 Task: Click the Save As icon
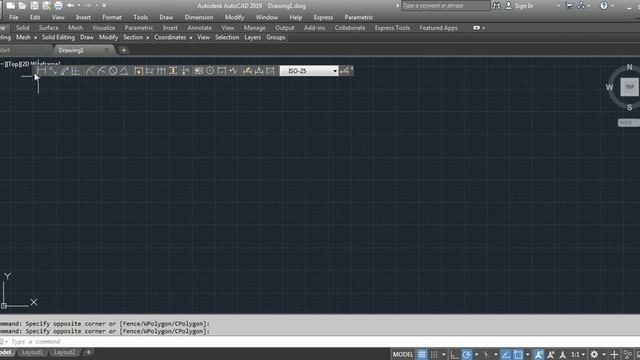click(47, 5)
